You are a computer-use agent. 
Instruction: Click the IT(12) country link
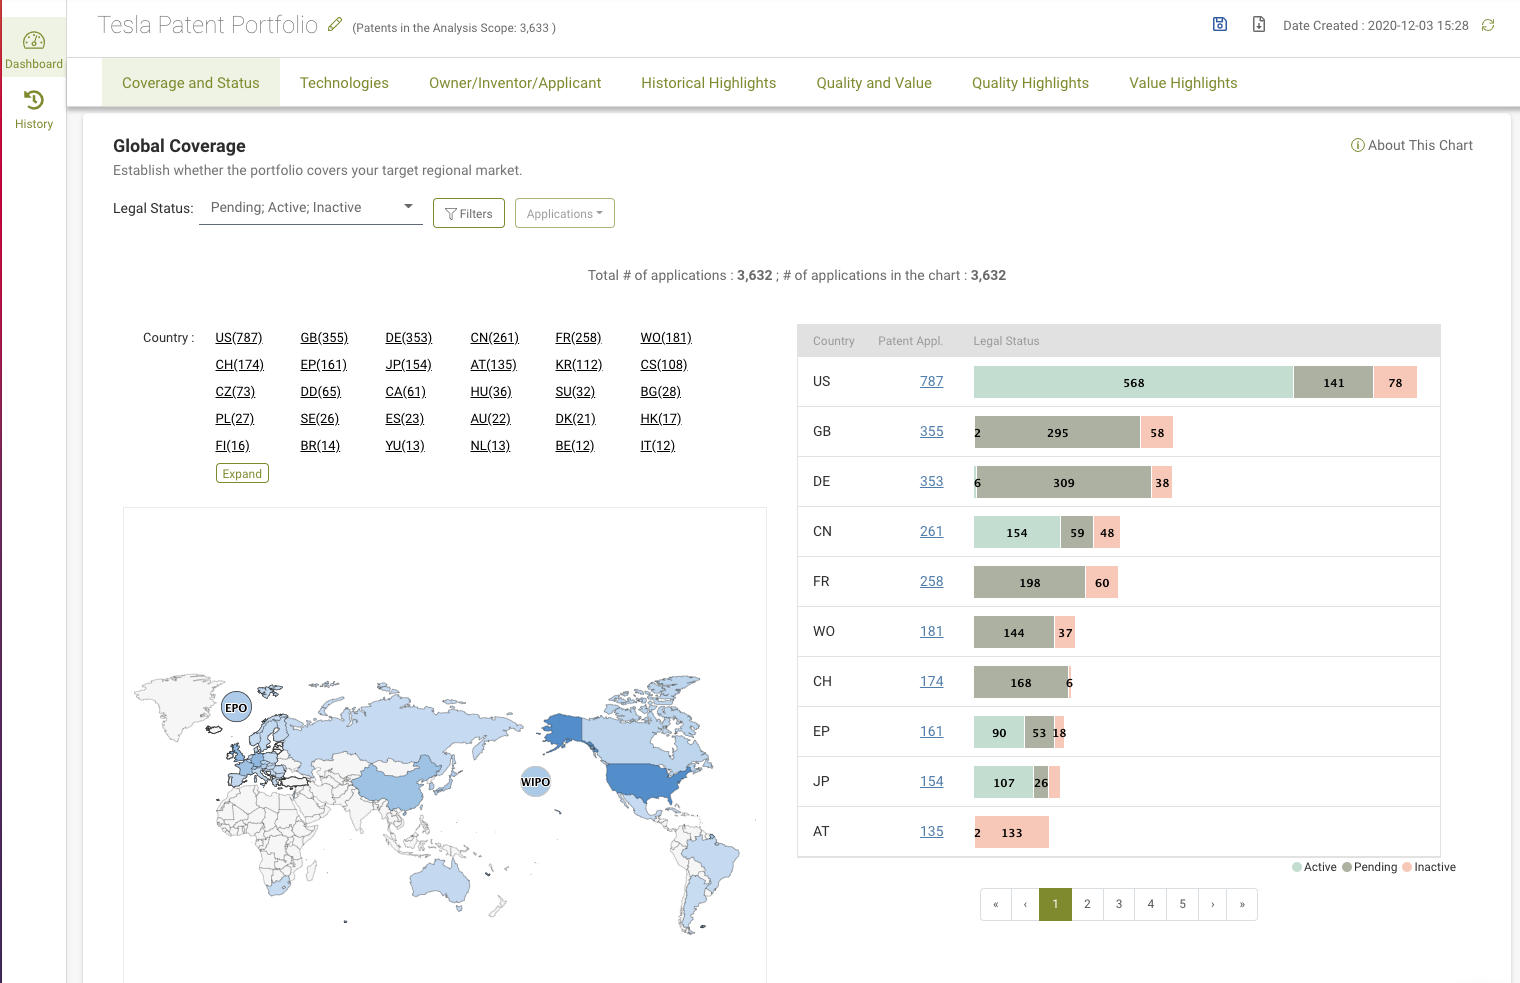click(x=658, y=446)
